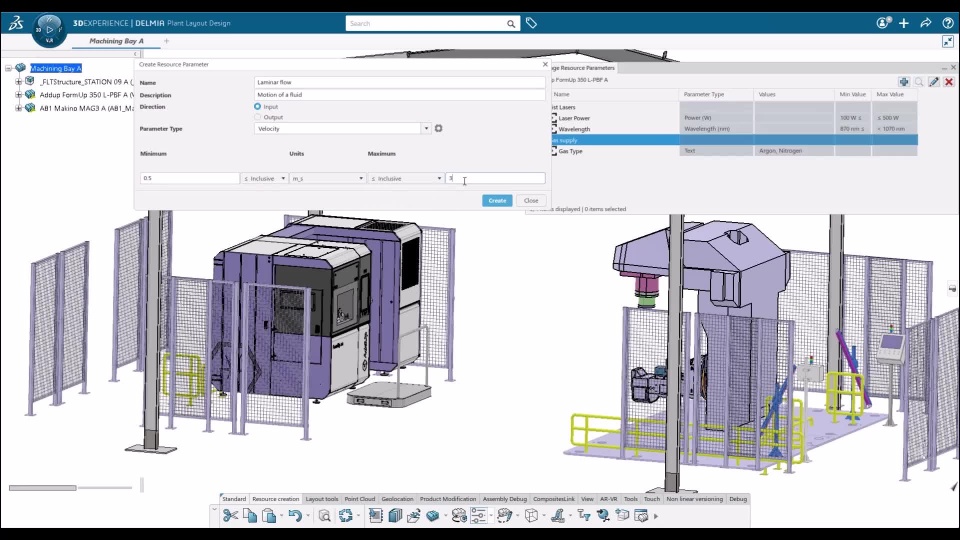
Task: Click the Maximum value input field
Action: pyautogui.click(x=495, y=178)
